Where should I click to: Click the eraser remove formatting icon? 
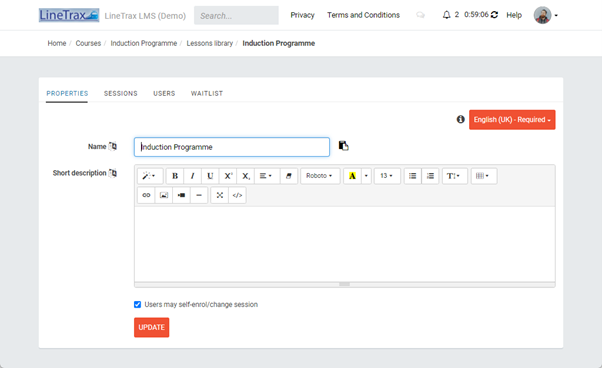coord(289,176)
